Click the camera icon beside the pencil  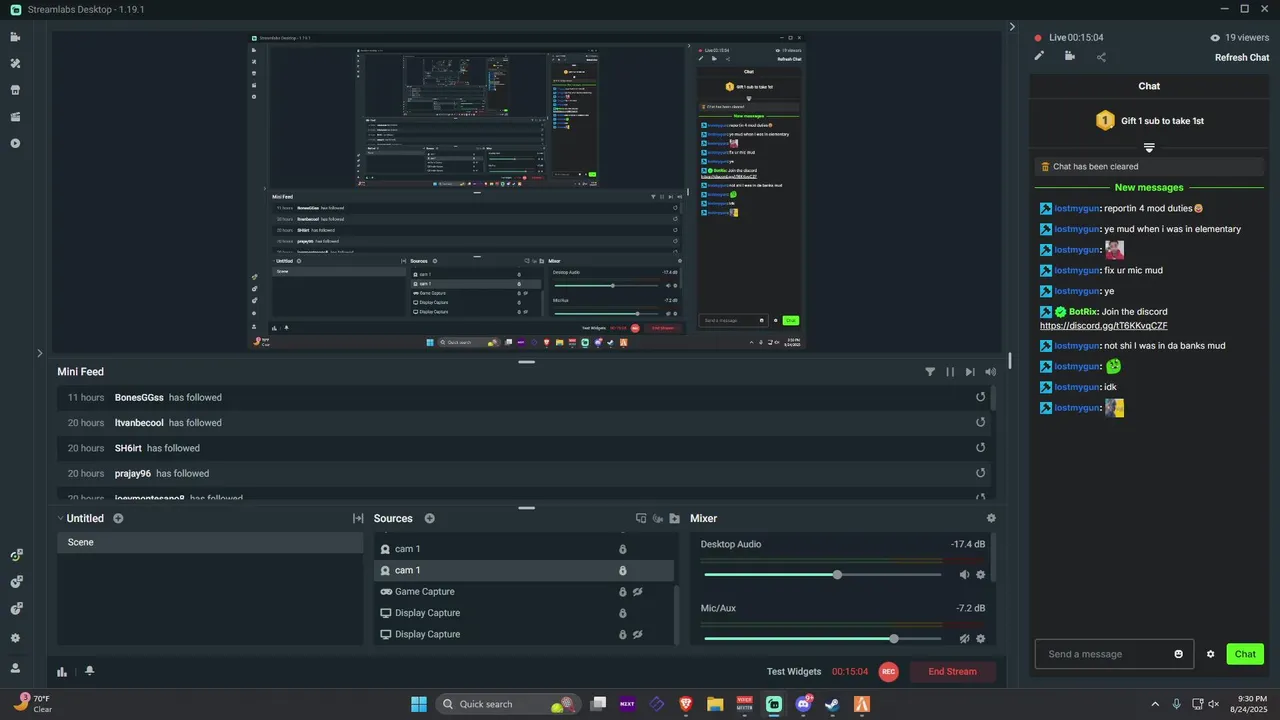click(1070, 57)
